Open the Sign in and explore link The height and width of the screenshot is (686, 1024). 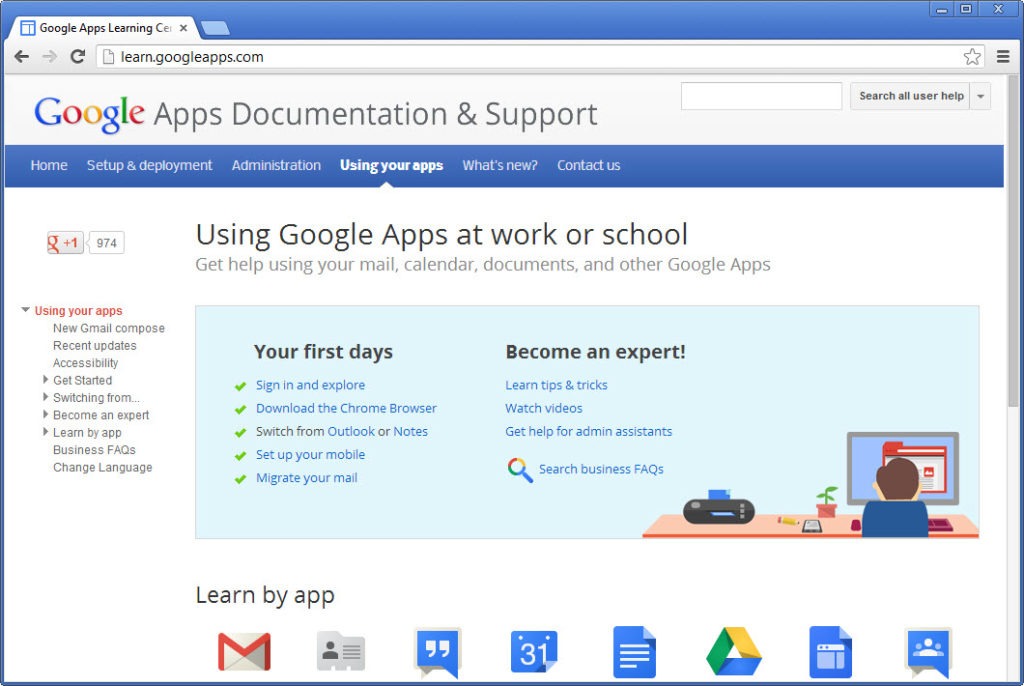310,385
